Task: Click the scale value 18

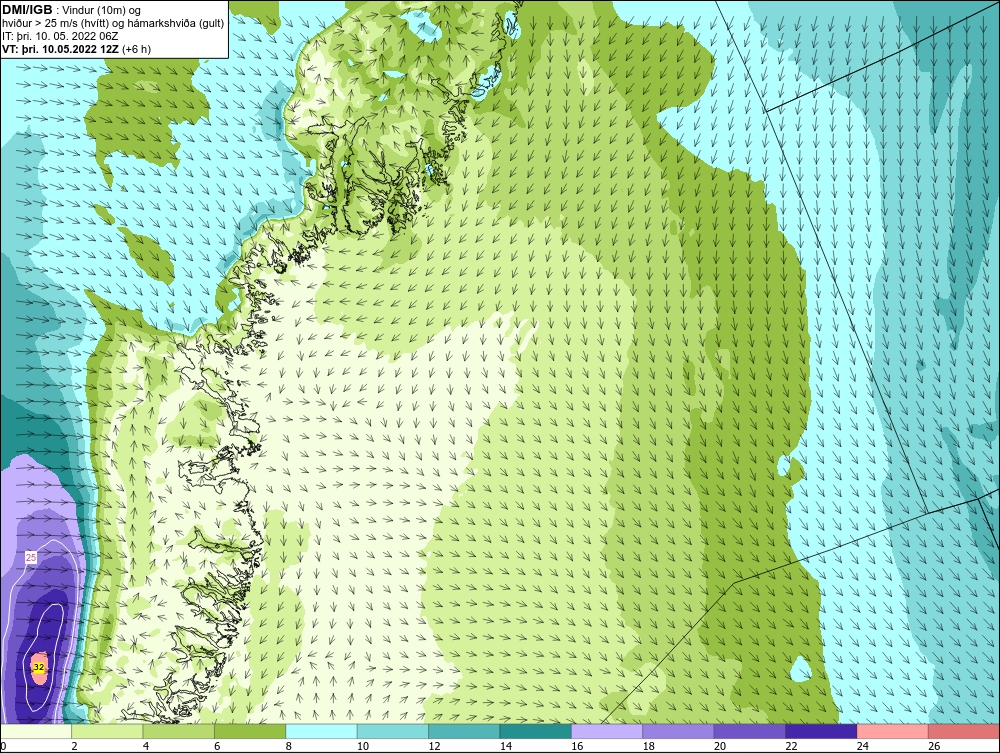Action: (x=649, y=746)
